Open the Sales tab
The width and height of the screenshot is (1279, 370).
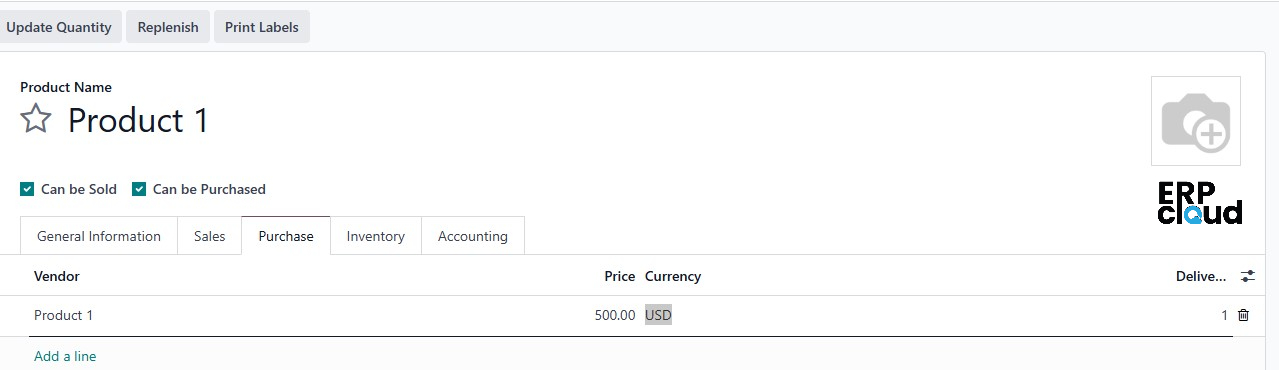(x=210, y=236)
